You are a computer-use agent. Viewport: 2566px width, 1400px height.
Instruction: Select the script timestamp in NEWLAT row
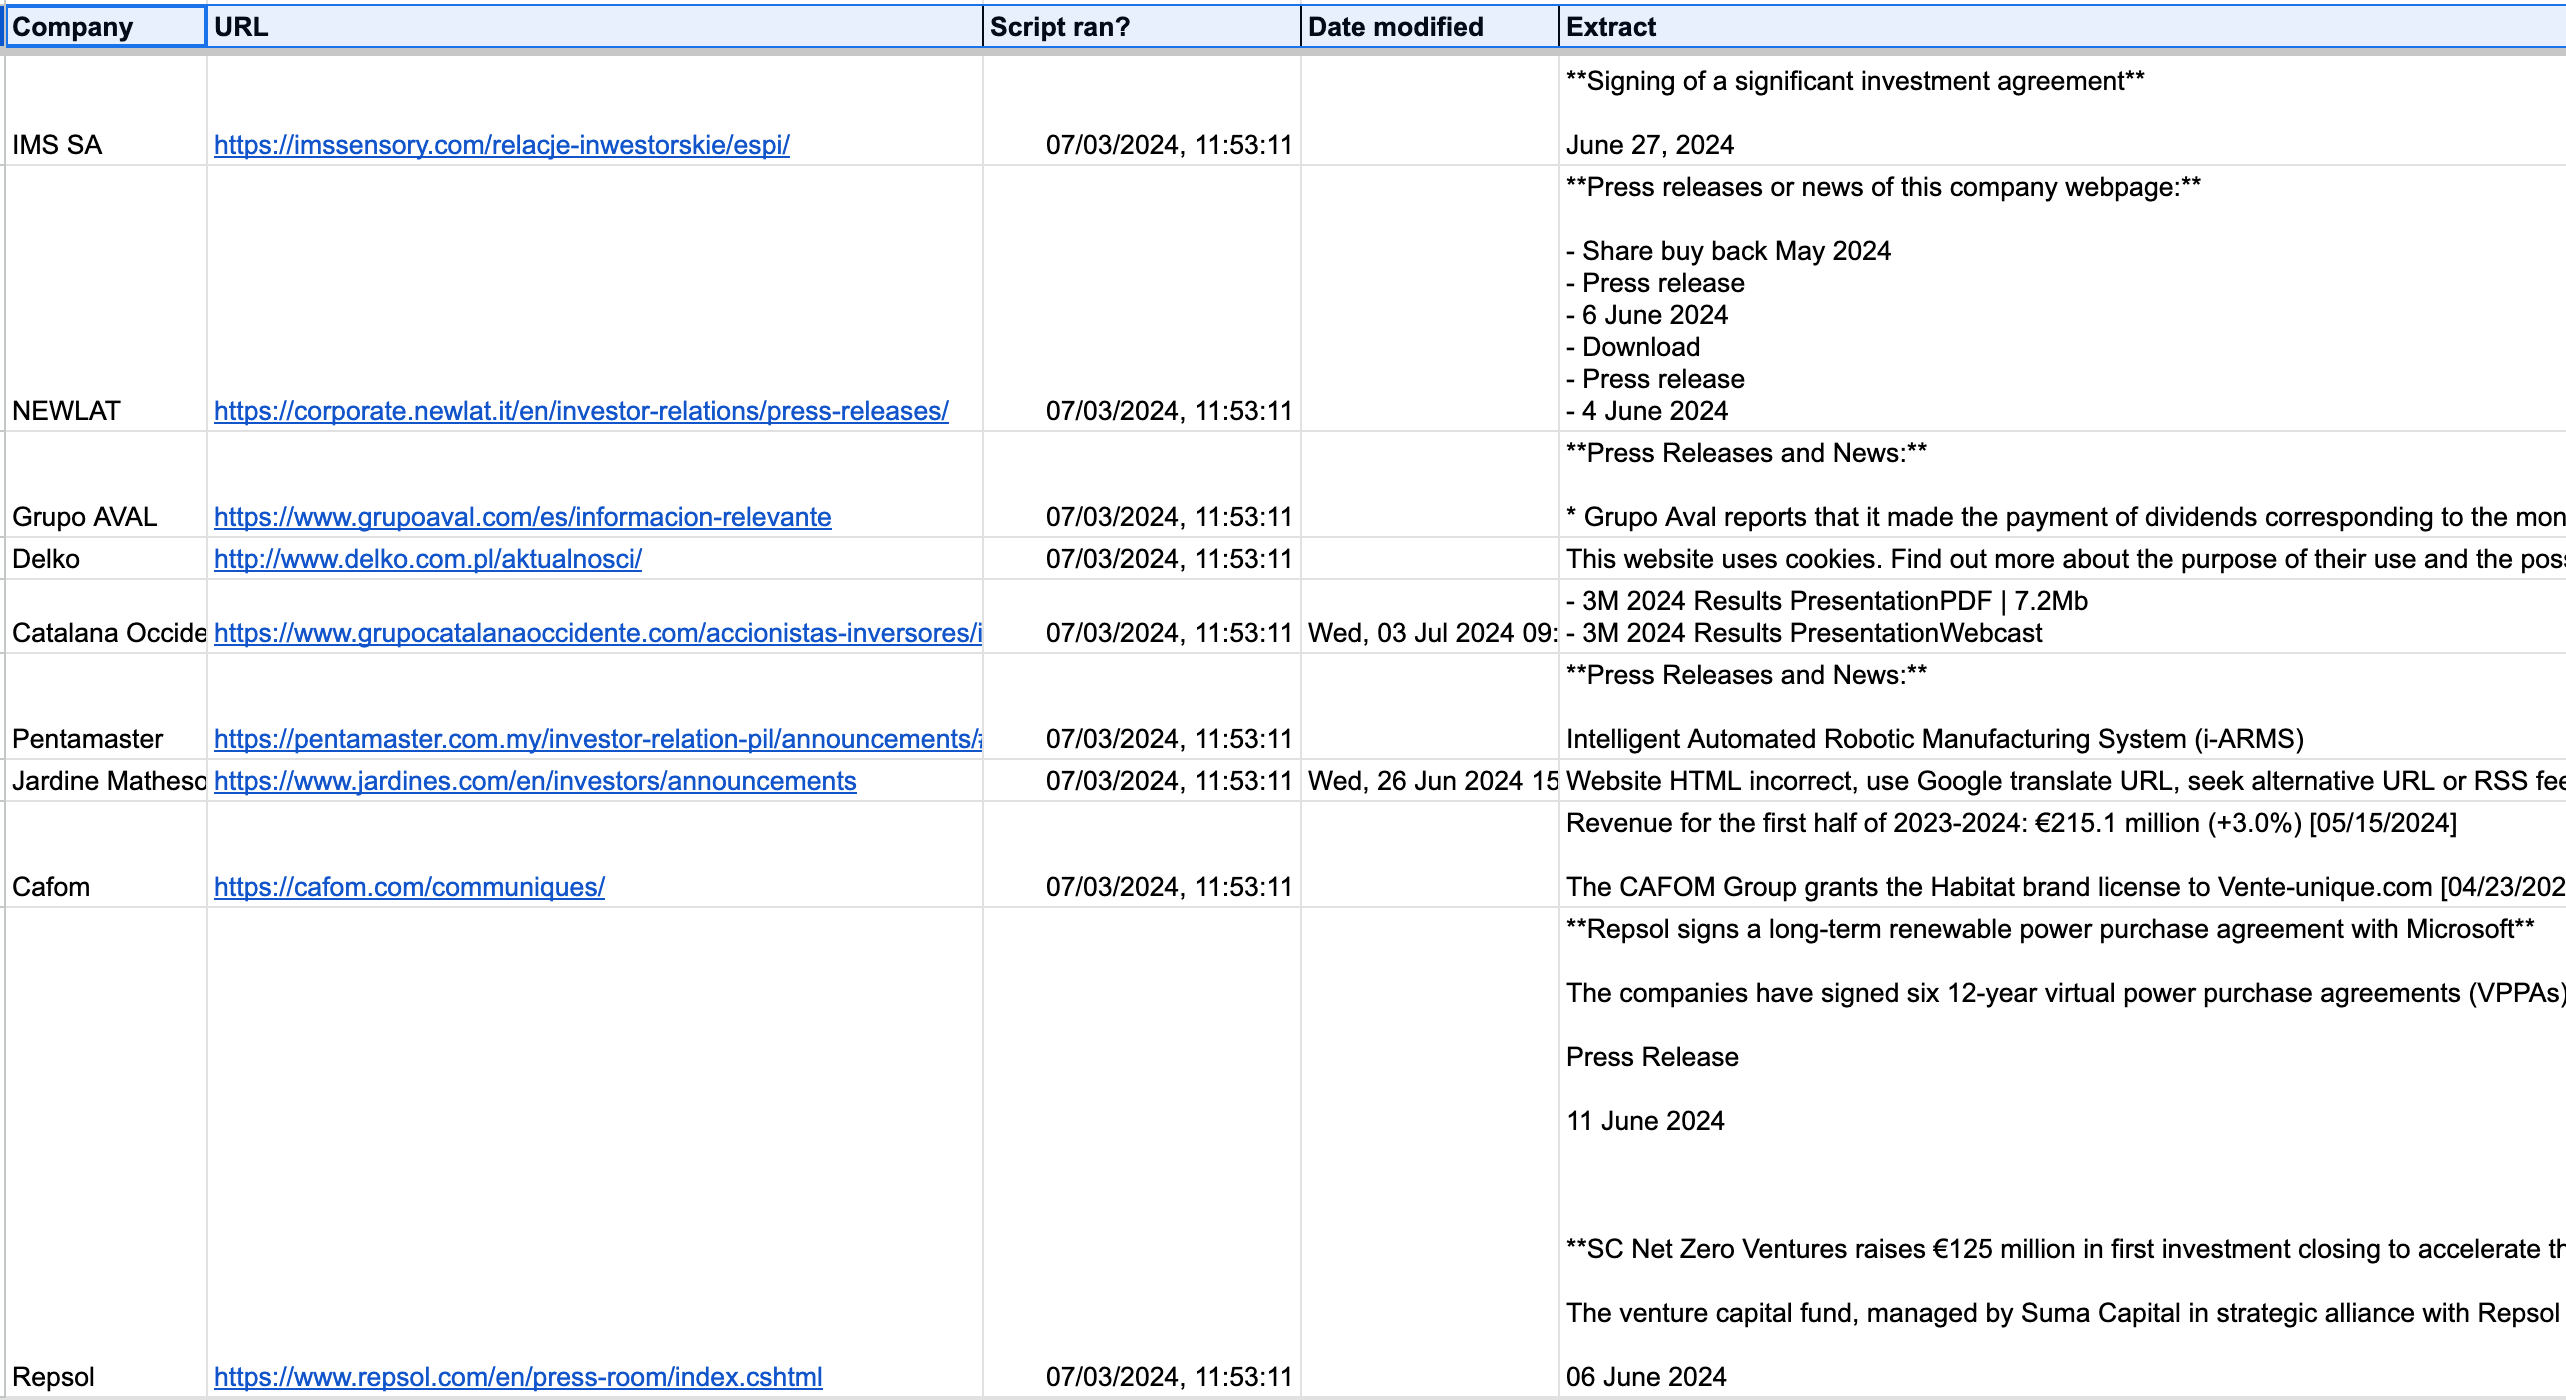coord(1141,299)
